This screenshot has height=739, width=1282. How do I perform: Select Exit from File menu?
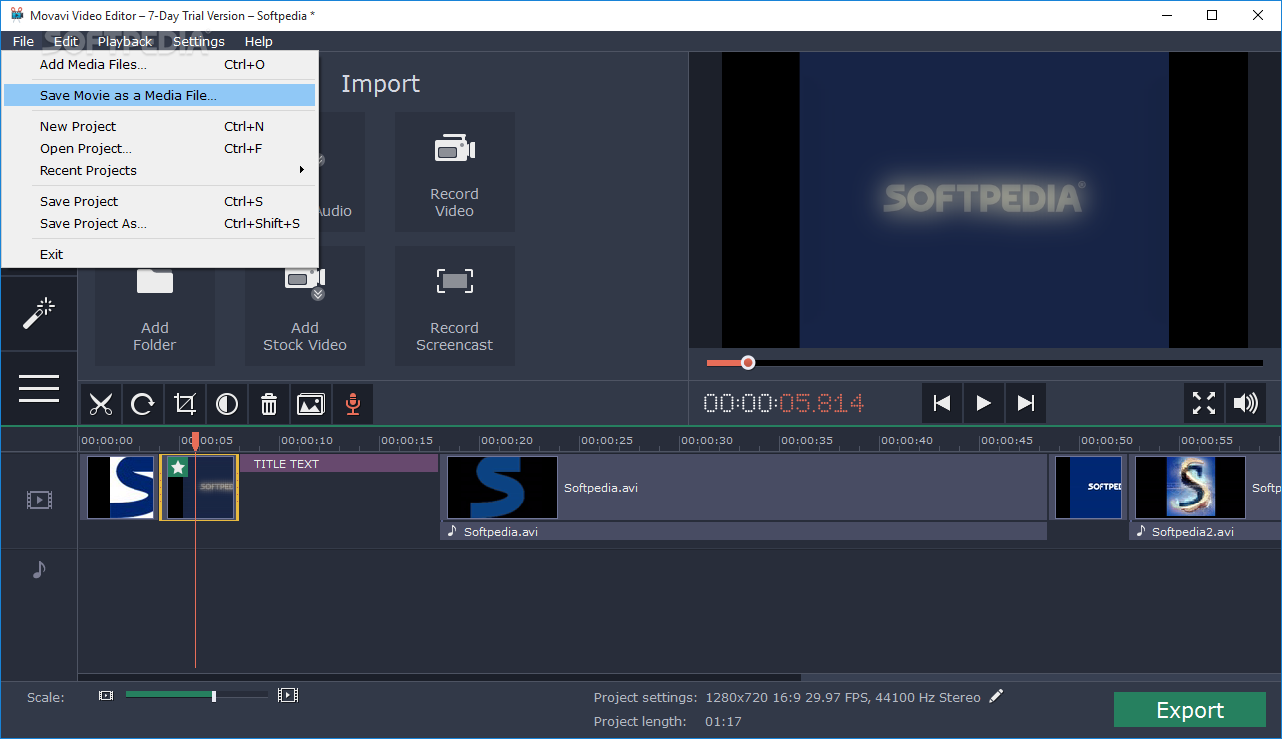(x=160, y=255)
